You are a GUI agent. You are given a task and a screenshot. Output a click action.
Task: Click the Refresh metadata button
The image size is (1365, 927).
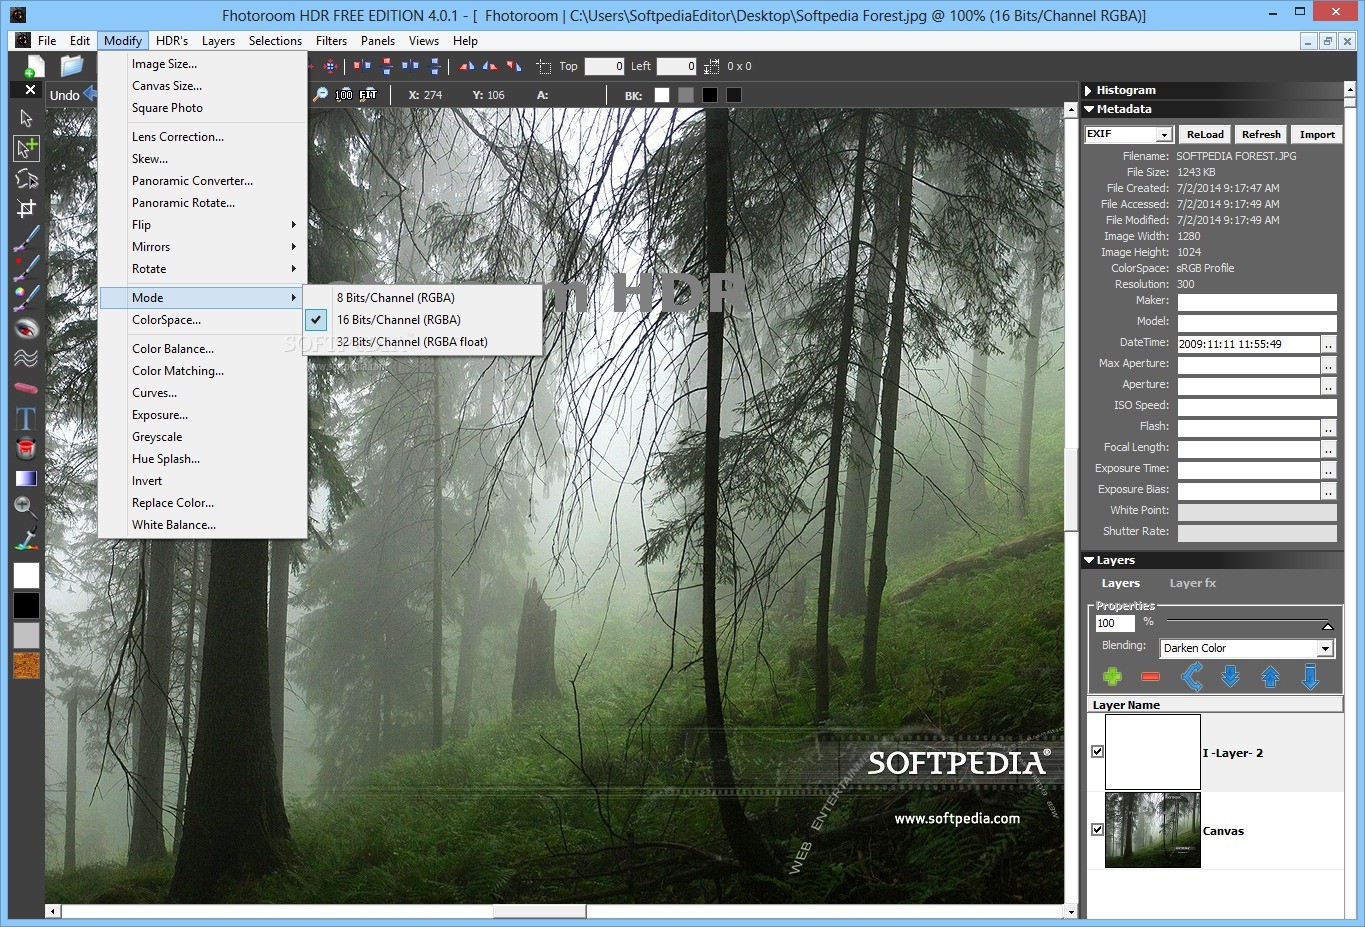coord(1261,134)
